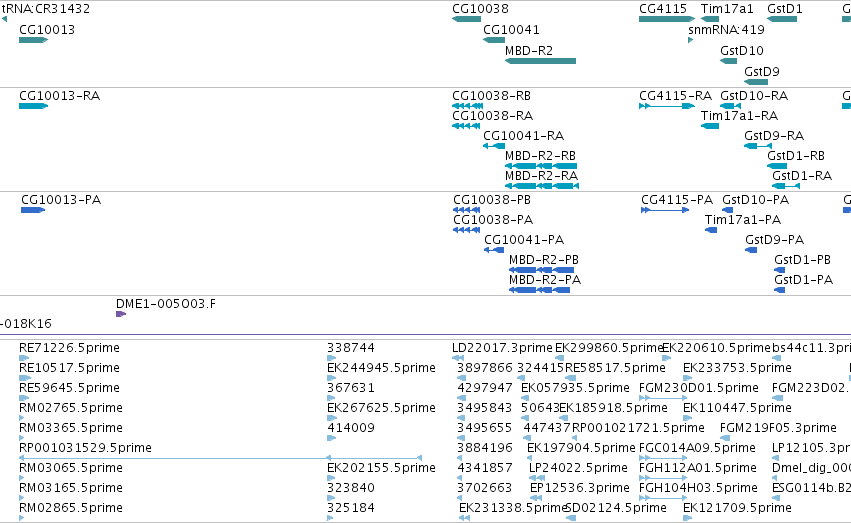Select the MBD-R2-RA transcript label
Viewport: 851px width, 523px height.
click(x=542, y=176)
